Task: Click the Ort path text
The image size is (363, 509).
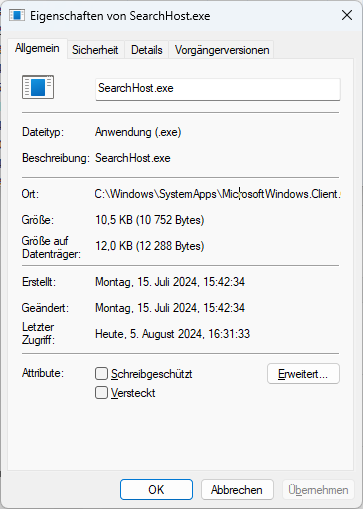Action: tap(218, 194)
